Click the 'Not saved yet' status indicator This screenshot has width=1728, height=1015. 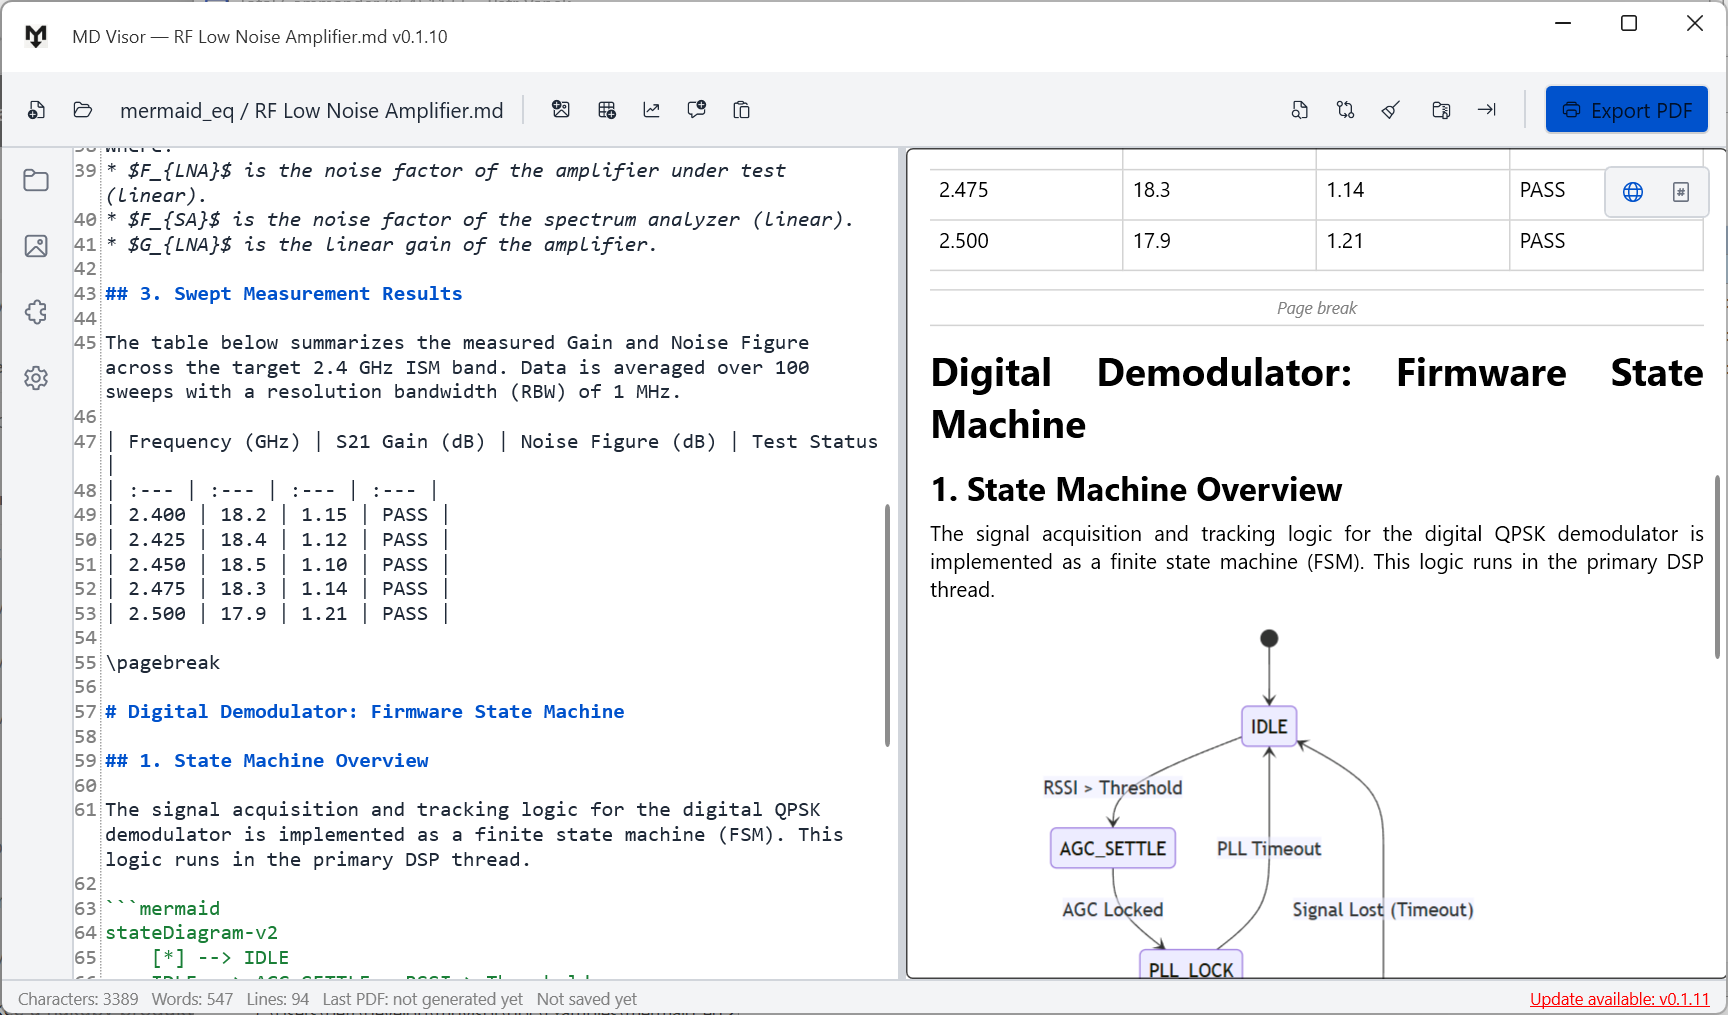click(x=587, y=999)
